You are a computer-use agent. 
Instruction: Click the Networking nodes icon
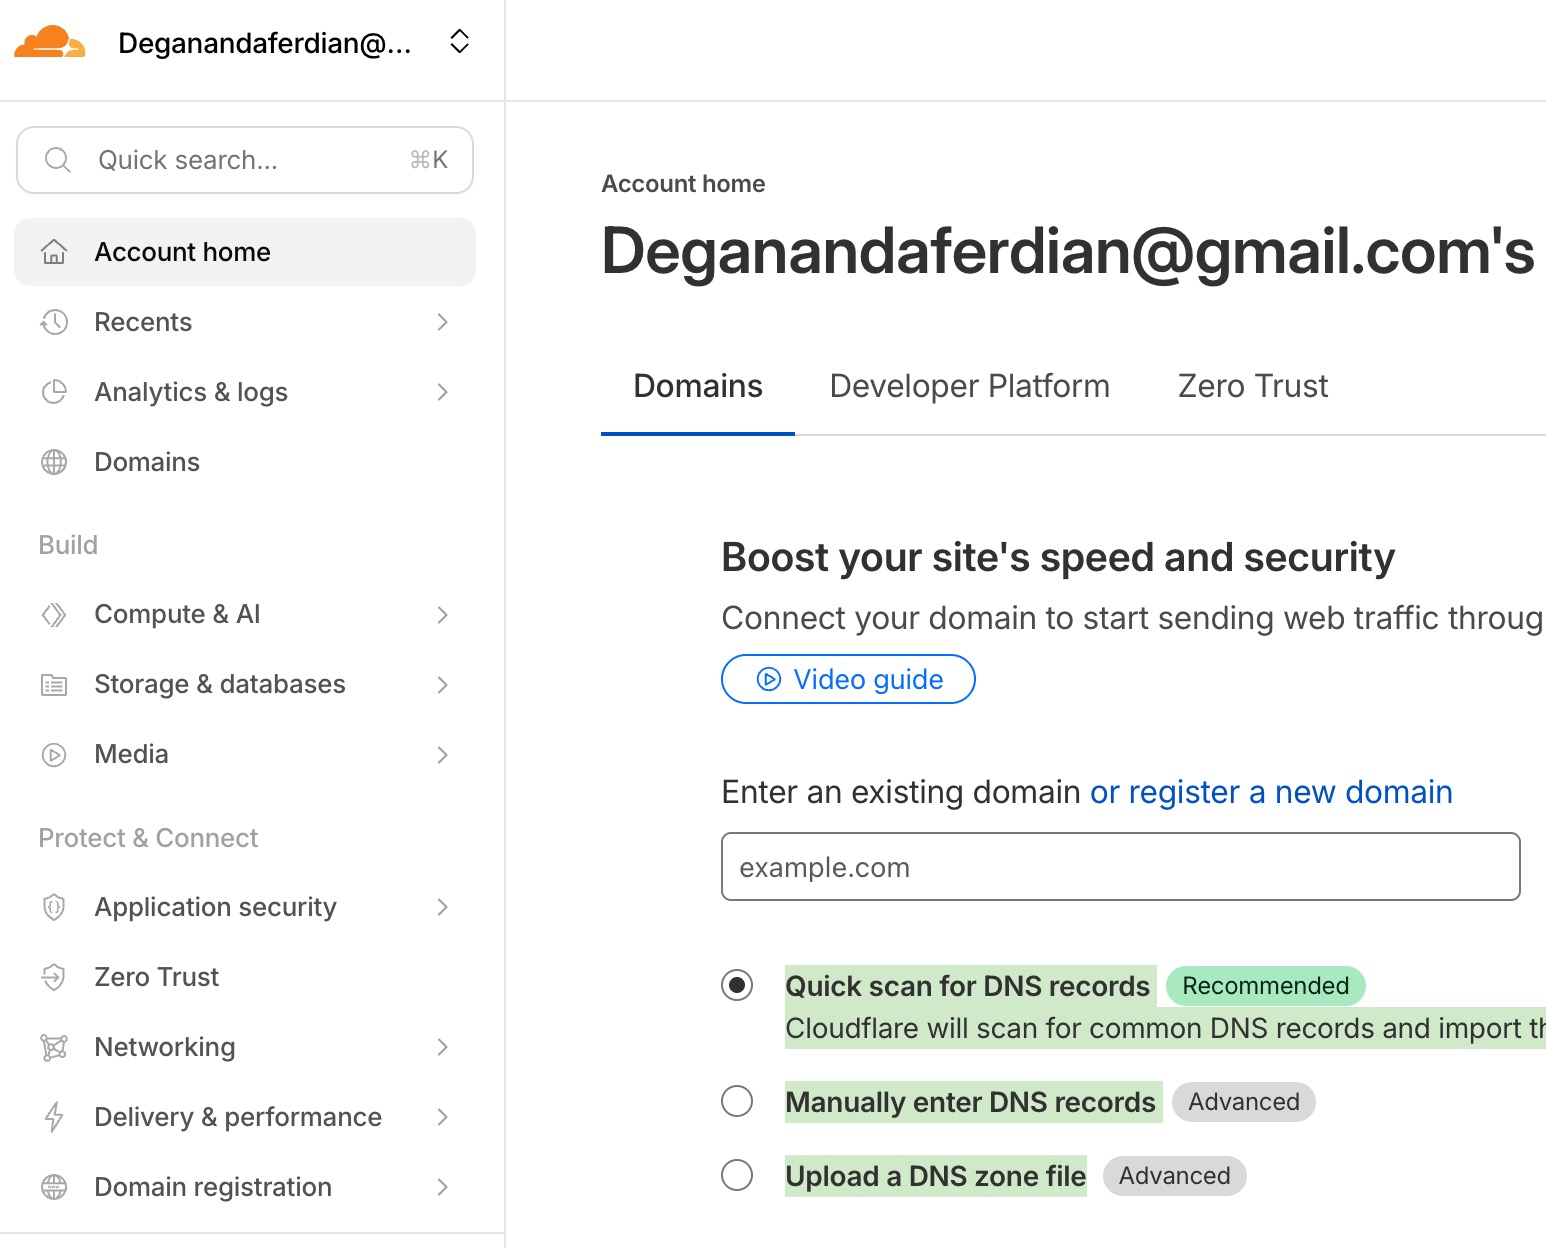click(x=54, y=1047)
